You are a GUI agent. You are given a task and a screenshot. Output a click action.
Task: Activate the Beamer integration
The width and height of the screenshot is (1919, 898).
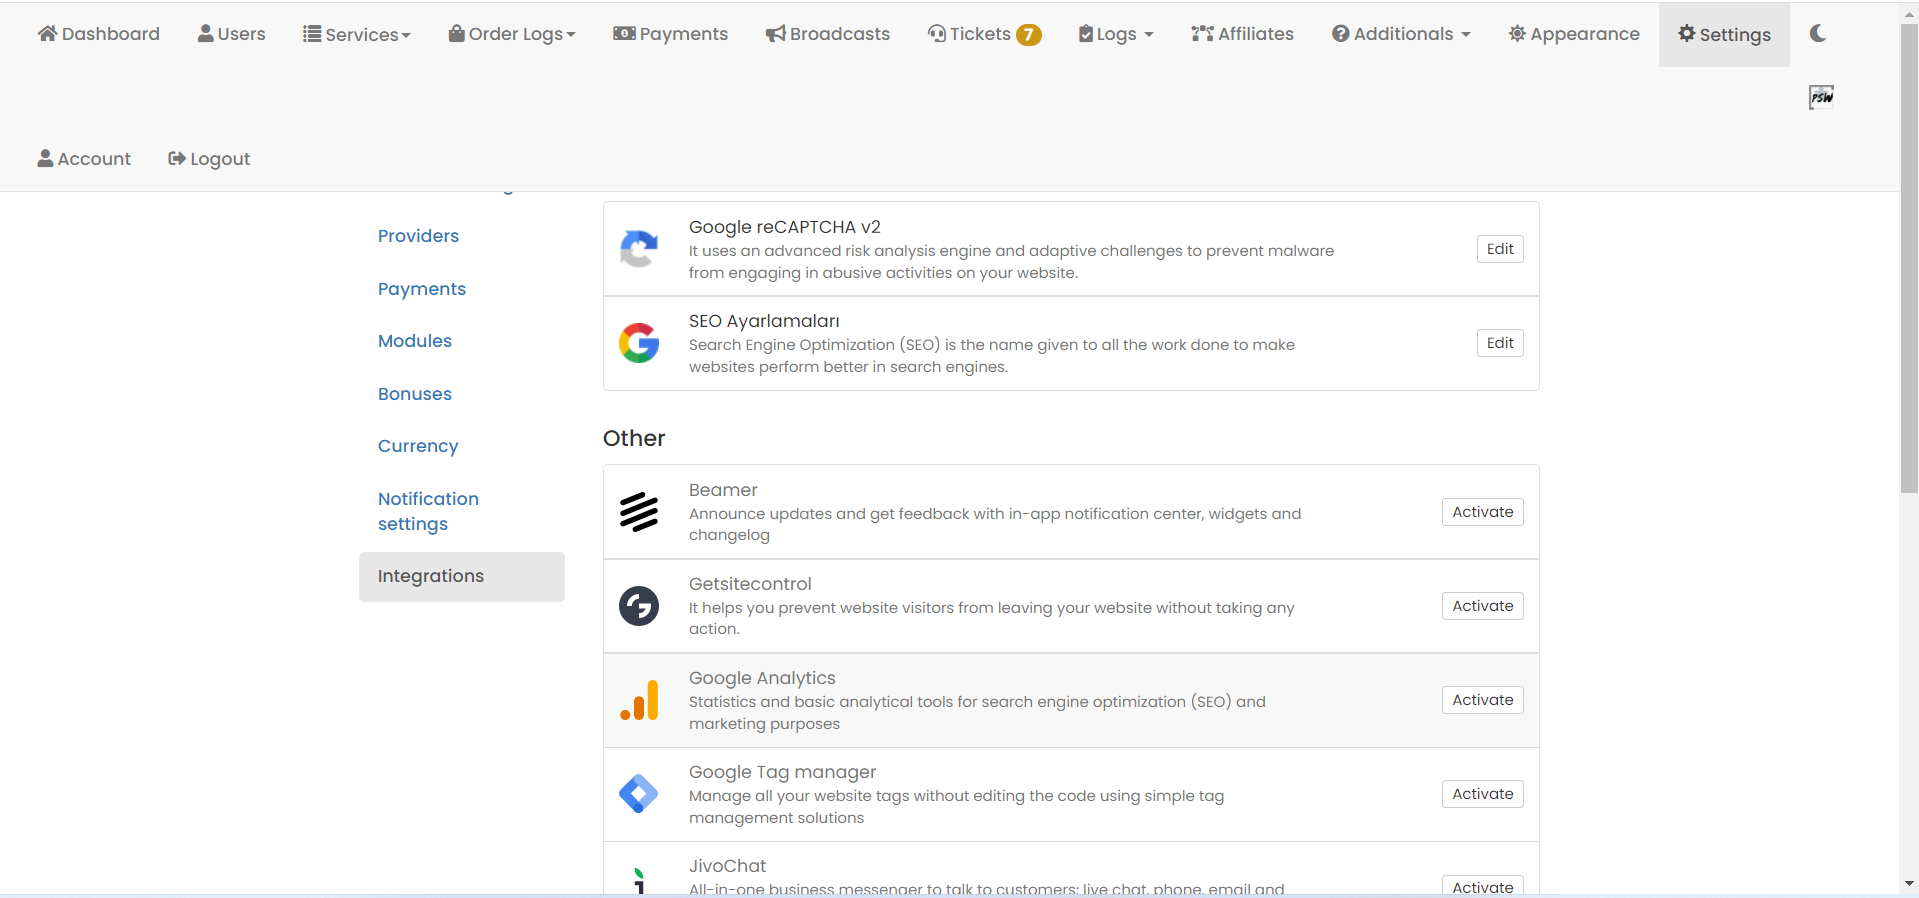click(x=1483, y=512)
